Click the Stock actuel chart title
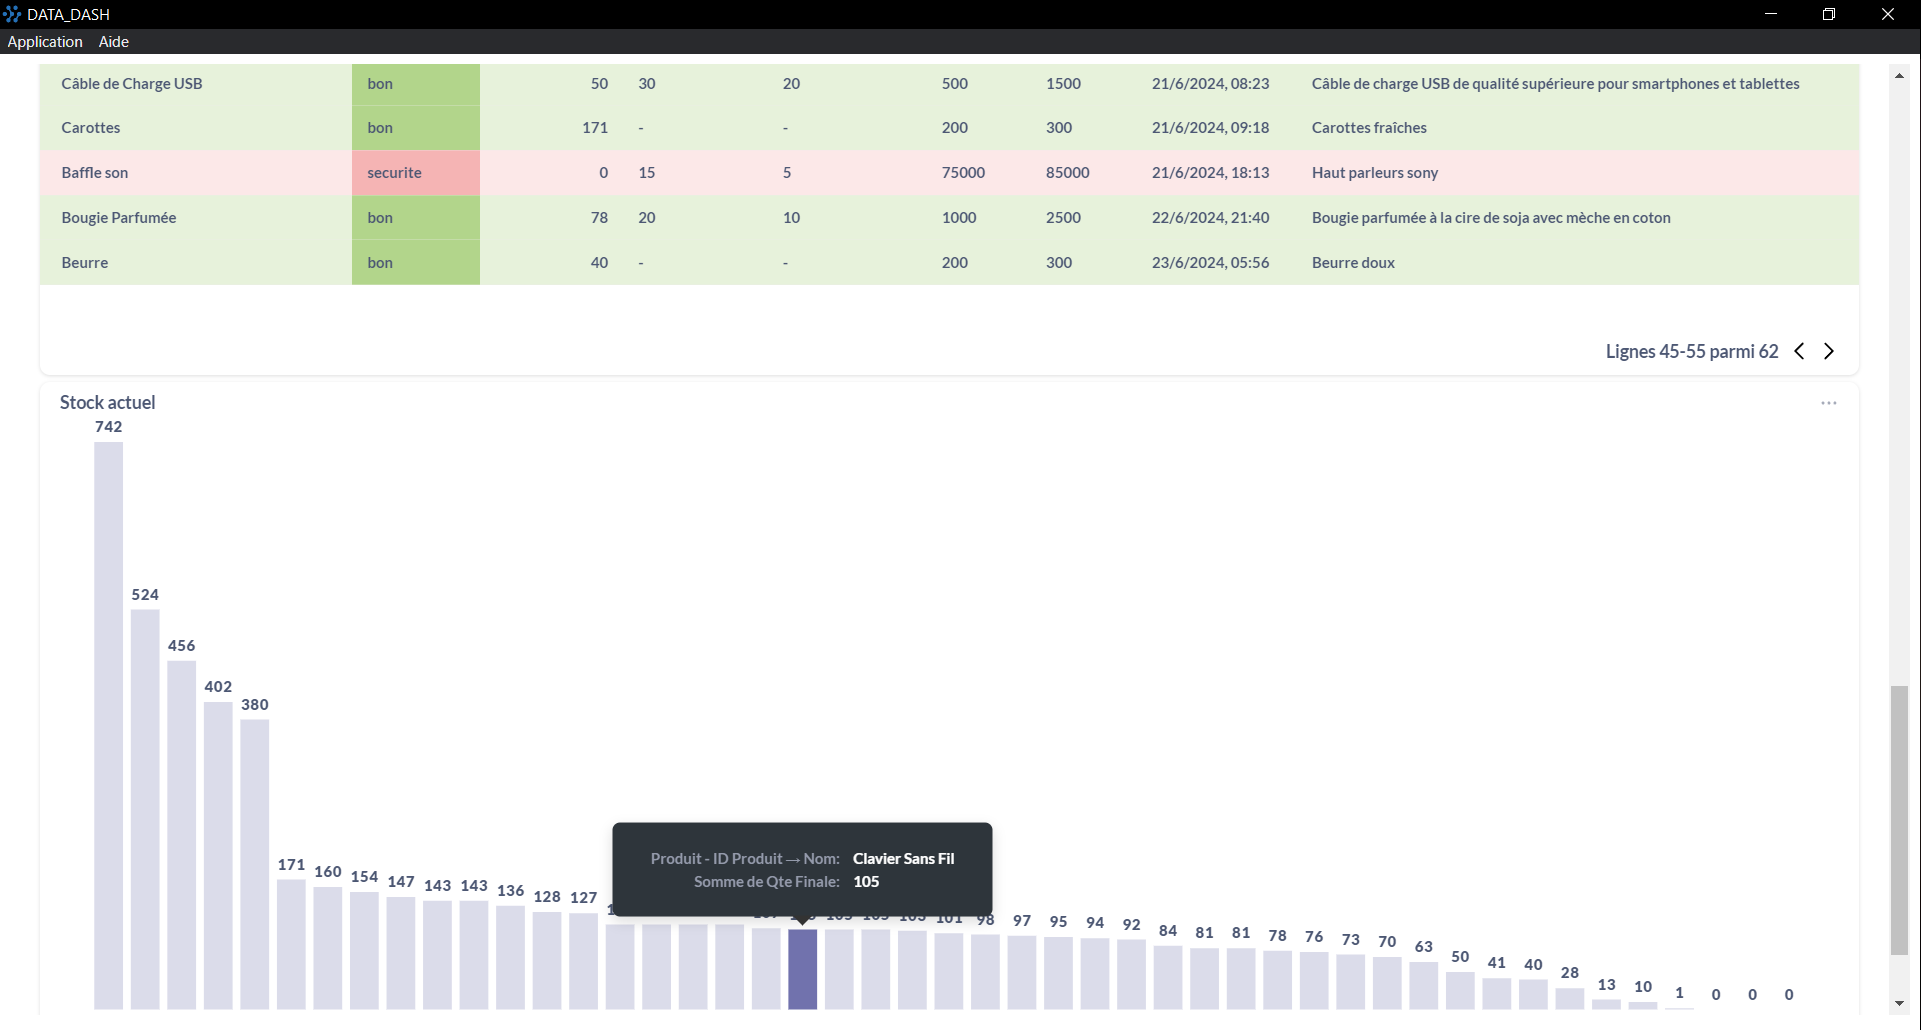The width and height of the screenshot is (1921, 1030). [108, 403]
